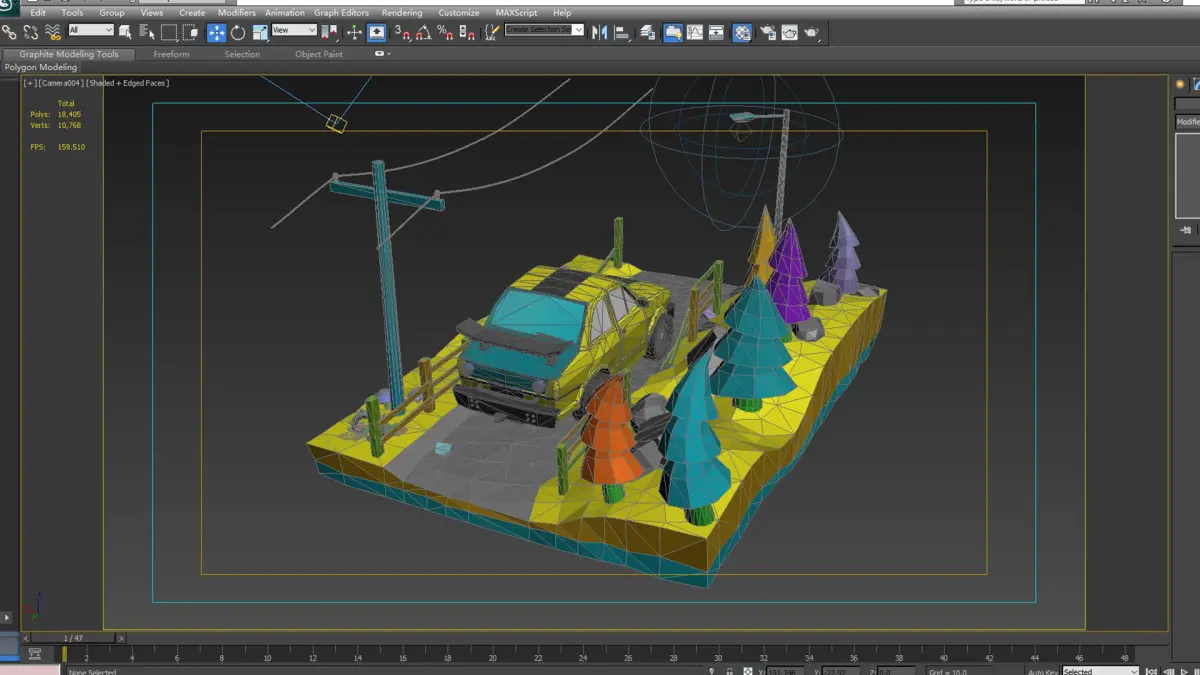Click the Bind to Space Warp icon
The width and height of the screenshot is (1200, 675).
click(53, 33)
